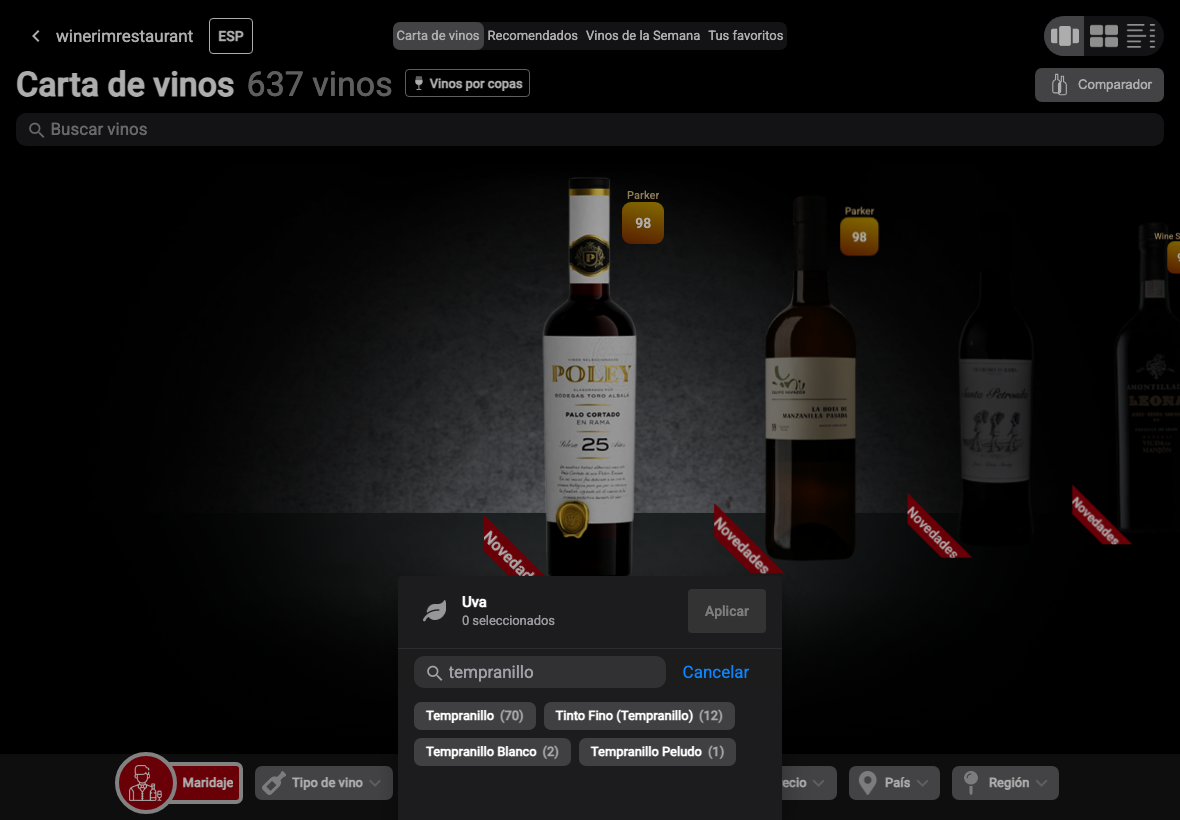Image resolution: width=1180 pixels, height=820 pixels.
Task: Click the wine glass icon in Vinos por copas
Action: point(419,84)
